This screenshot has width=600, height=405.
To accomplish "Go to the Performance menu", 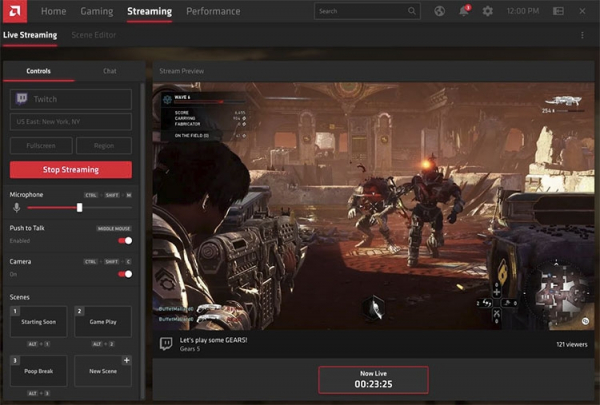I will tap(213, 11).
